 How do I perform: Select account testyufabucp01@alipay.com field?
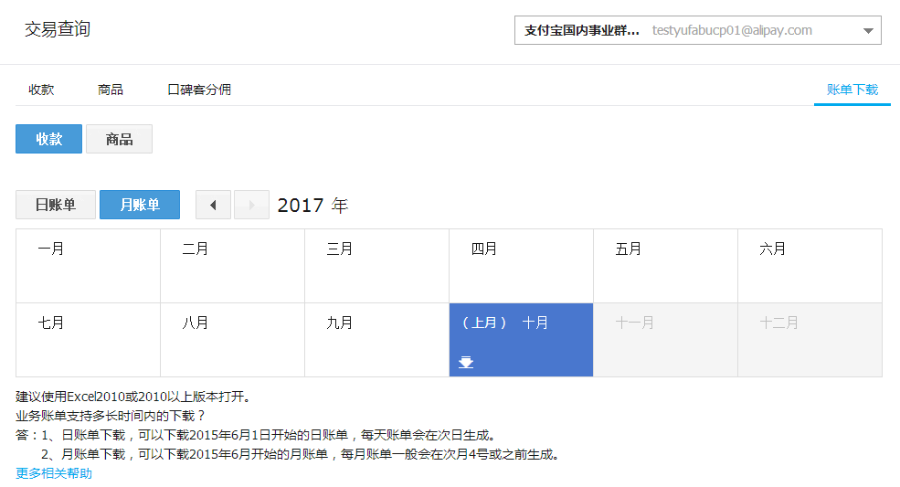[x=697, y=30]
